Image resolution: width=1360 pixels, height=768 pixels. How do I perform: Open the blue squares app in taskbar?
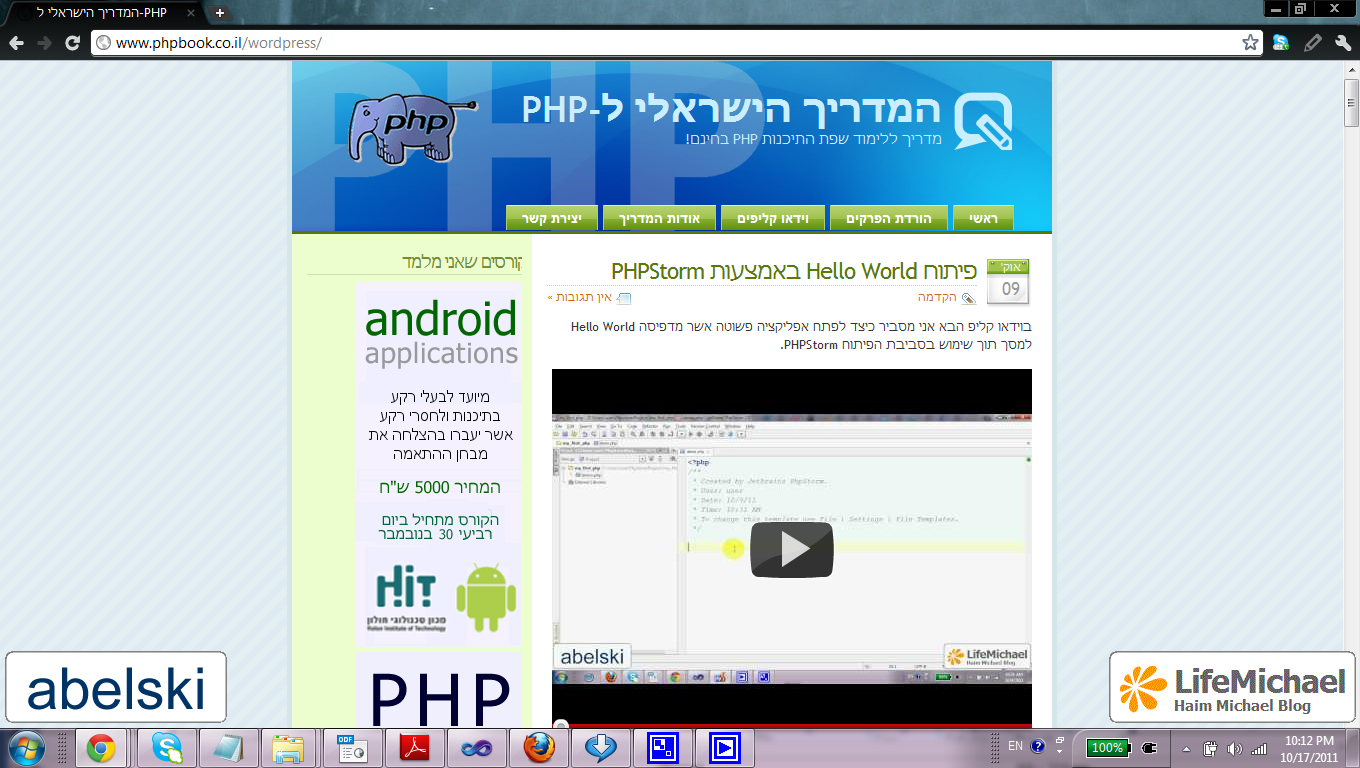click(x=662, y=747)
